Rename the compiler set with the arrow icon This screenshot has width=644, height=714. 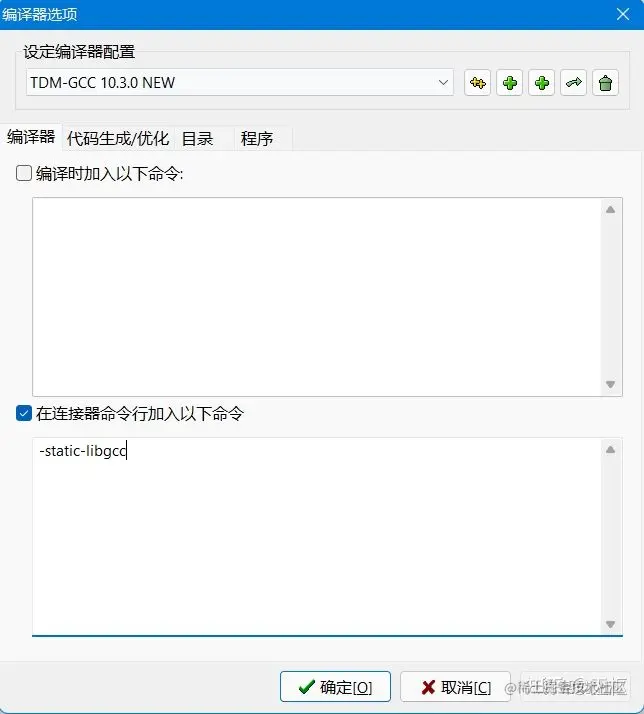point(573,83)
